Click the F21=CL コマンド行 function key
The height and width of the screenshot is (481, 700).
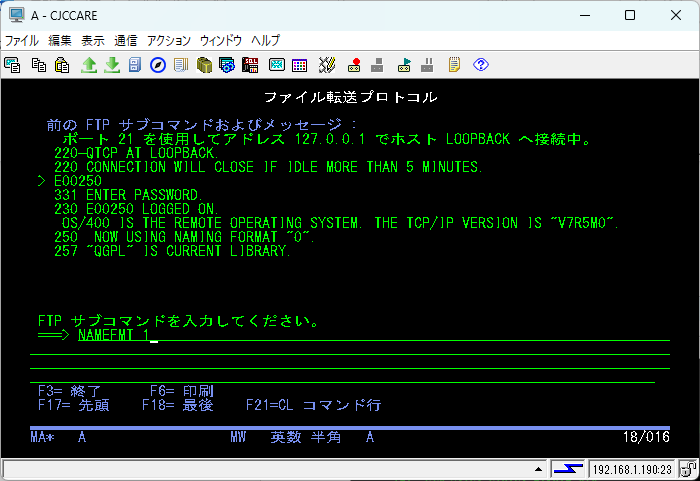point(314,405)
